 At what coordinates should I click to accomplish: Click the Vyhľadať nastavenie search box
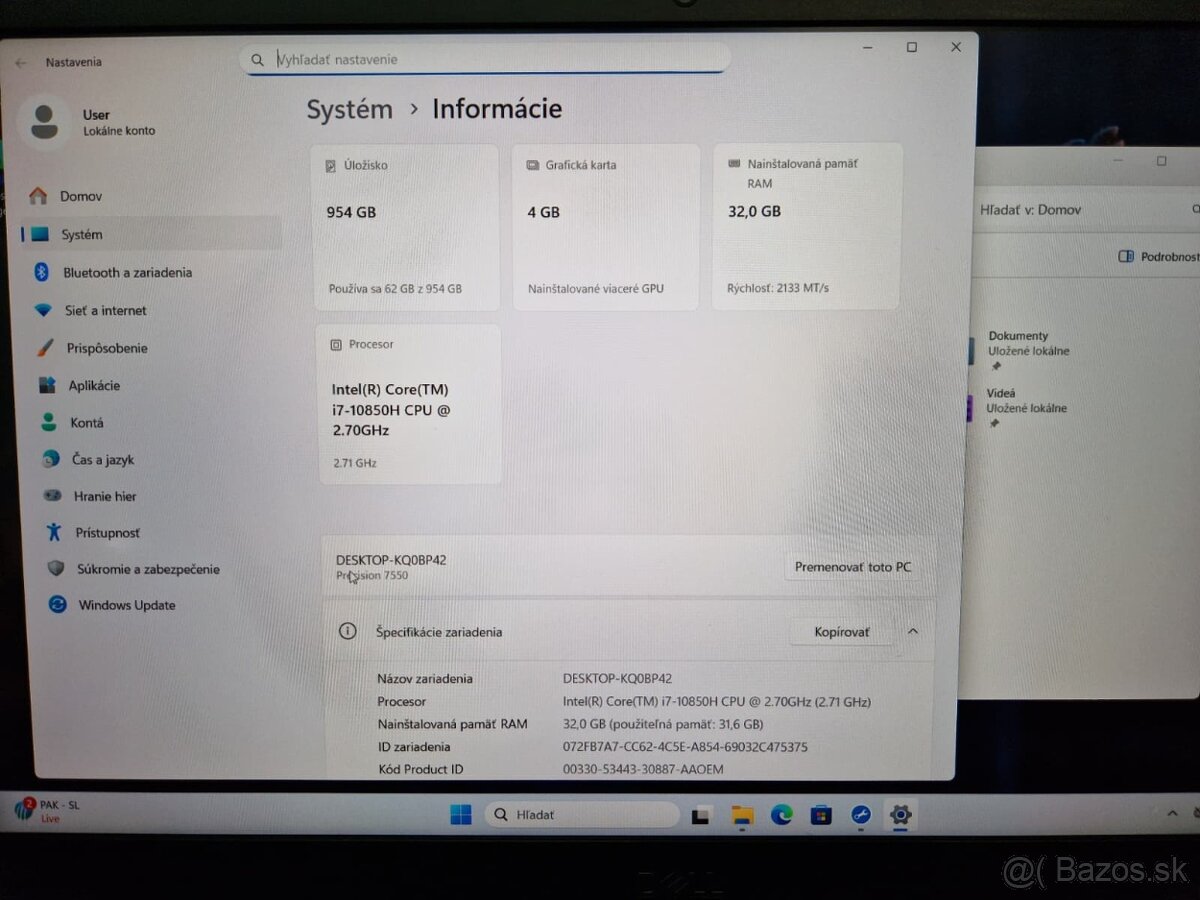pos(484,58)
